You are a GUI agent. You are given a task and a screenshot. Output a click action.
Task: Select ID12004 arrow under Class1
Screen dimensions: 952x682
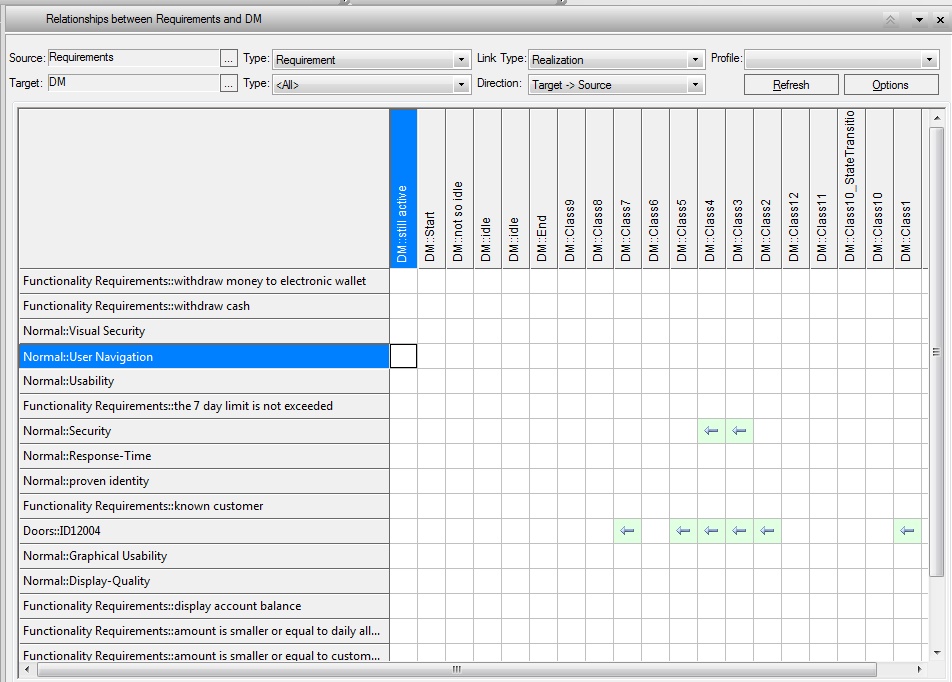click(x=907, y=531)
